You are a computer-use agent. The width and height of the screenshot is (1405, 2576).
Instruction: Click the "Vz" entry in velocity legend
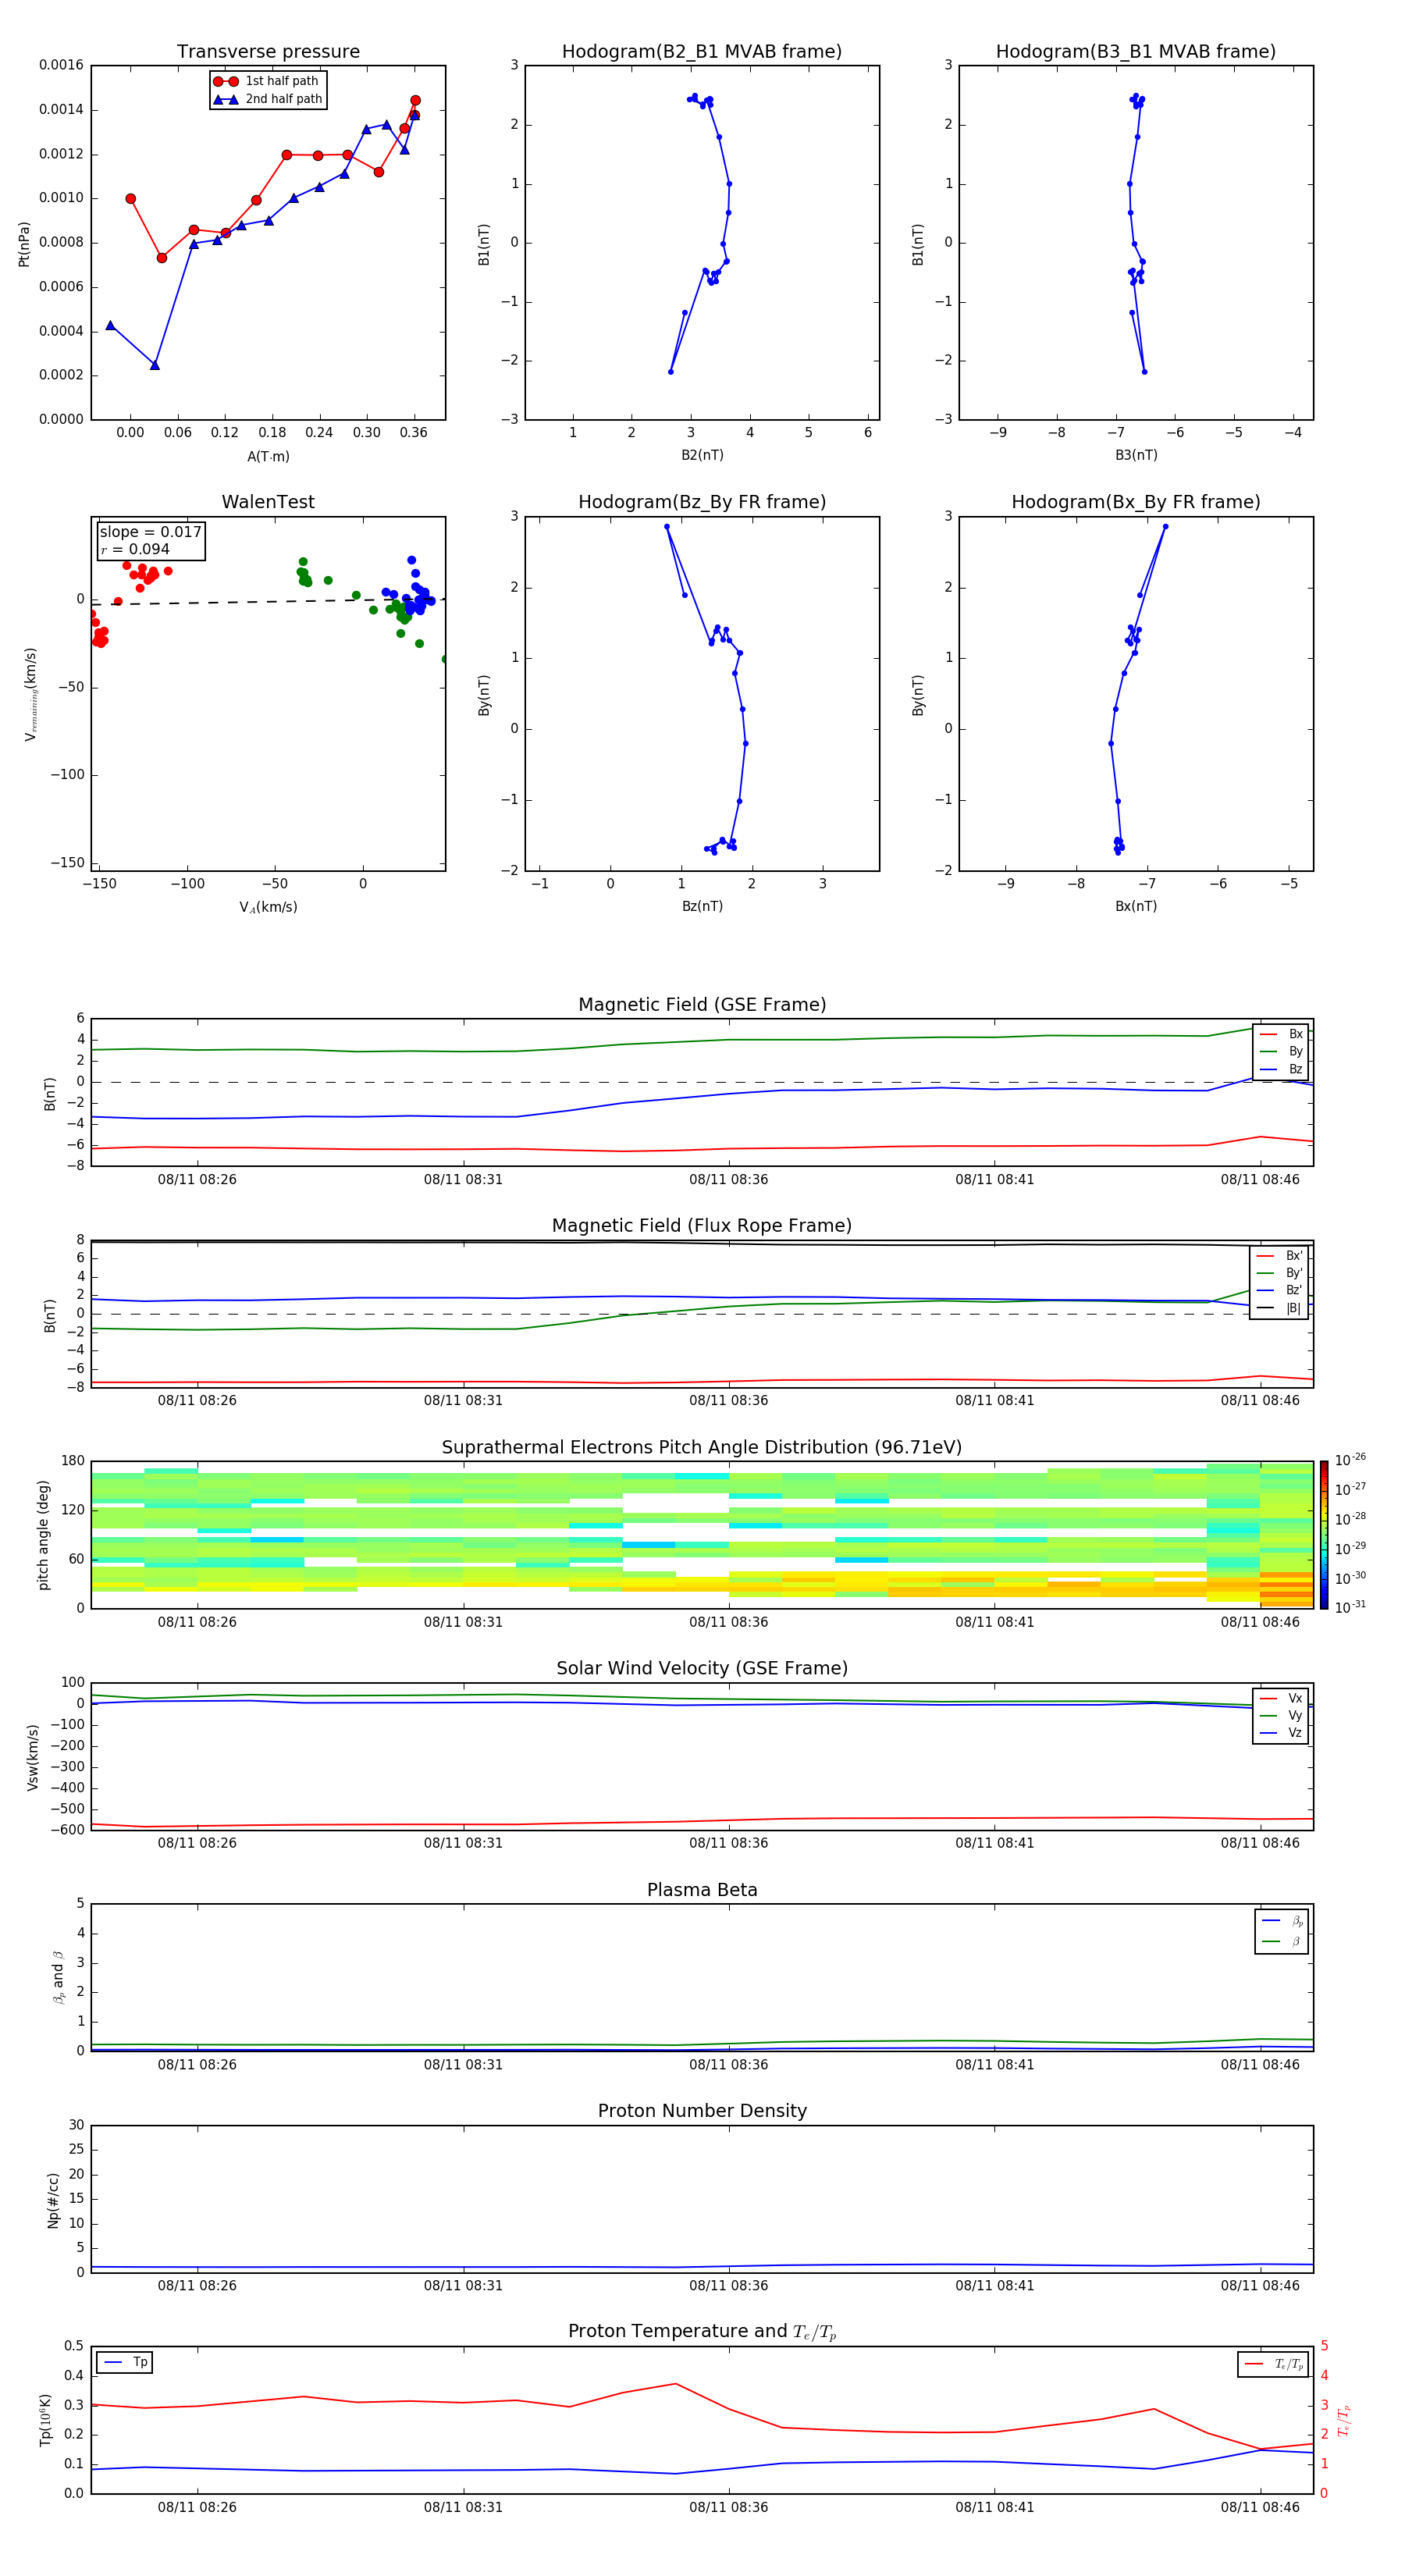pos(1281,1732)
